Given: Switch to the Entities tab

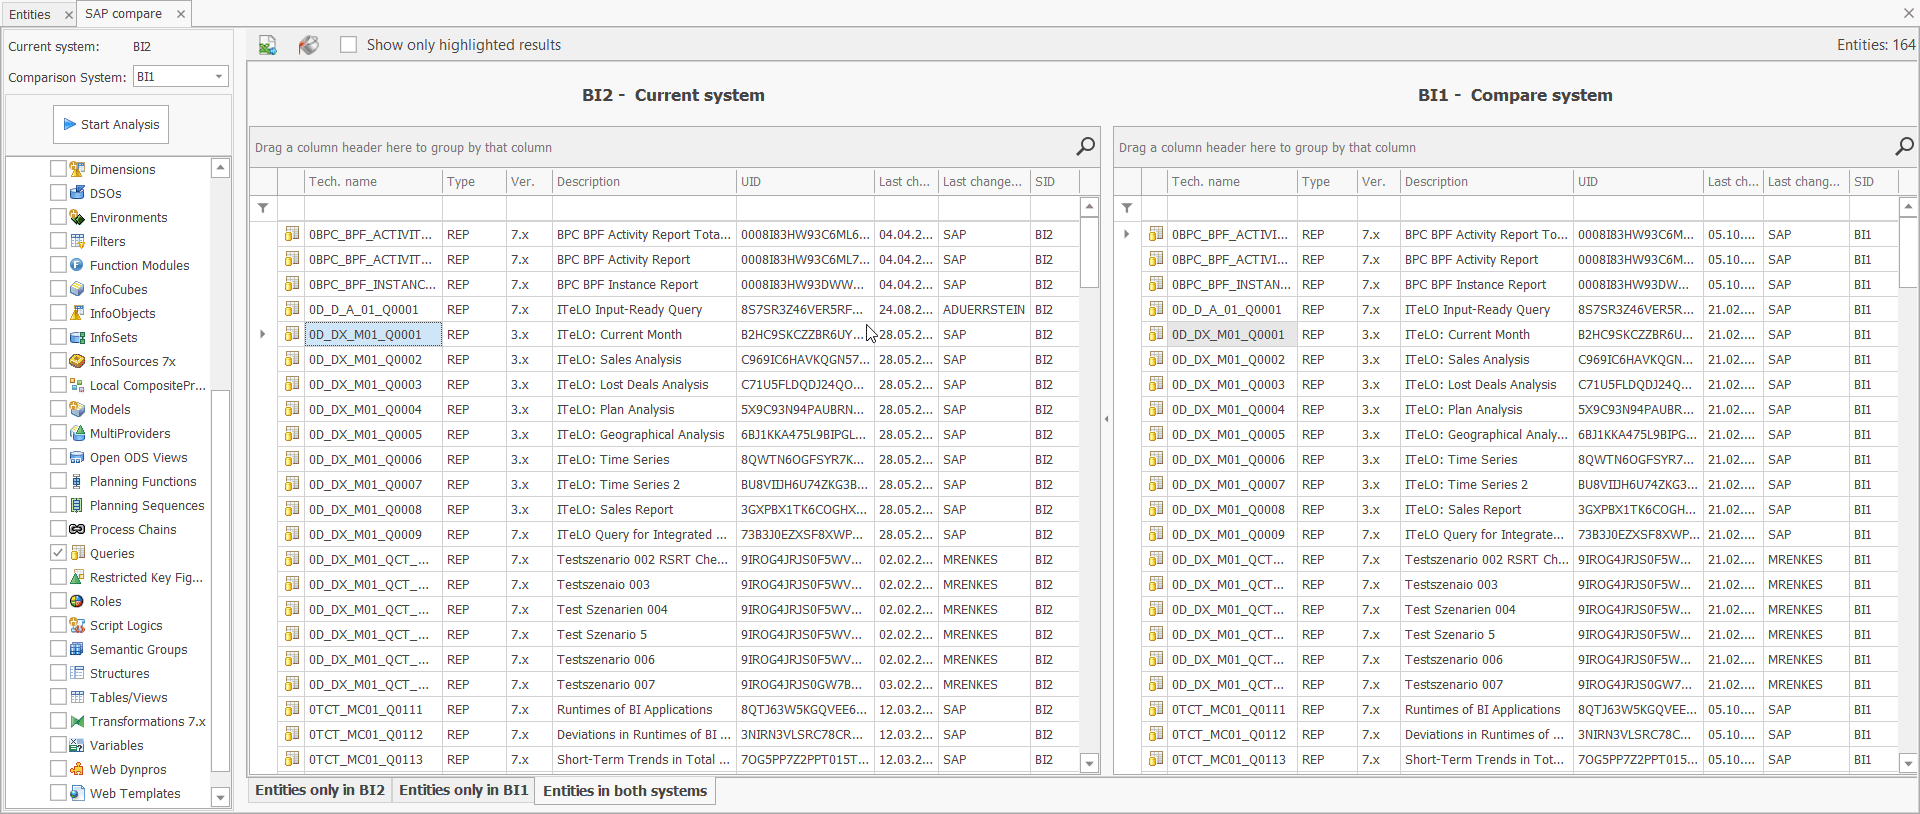Looking at the screenshot, I should click(30, 14).
